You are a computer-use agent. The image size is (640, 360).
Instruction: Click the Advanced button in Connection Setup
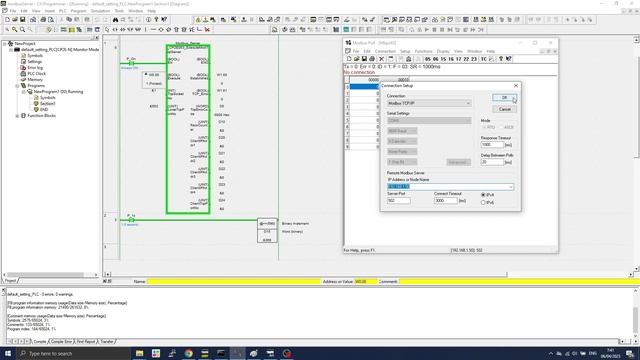click(458, 162)
